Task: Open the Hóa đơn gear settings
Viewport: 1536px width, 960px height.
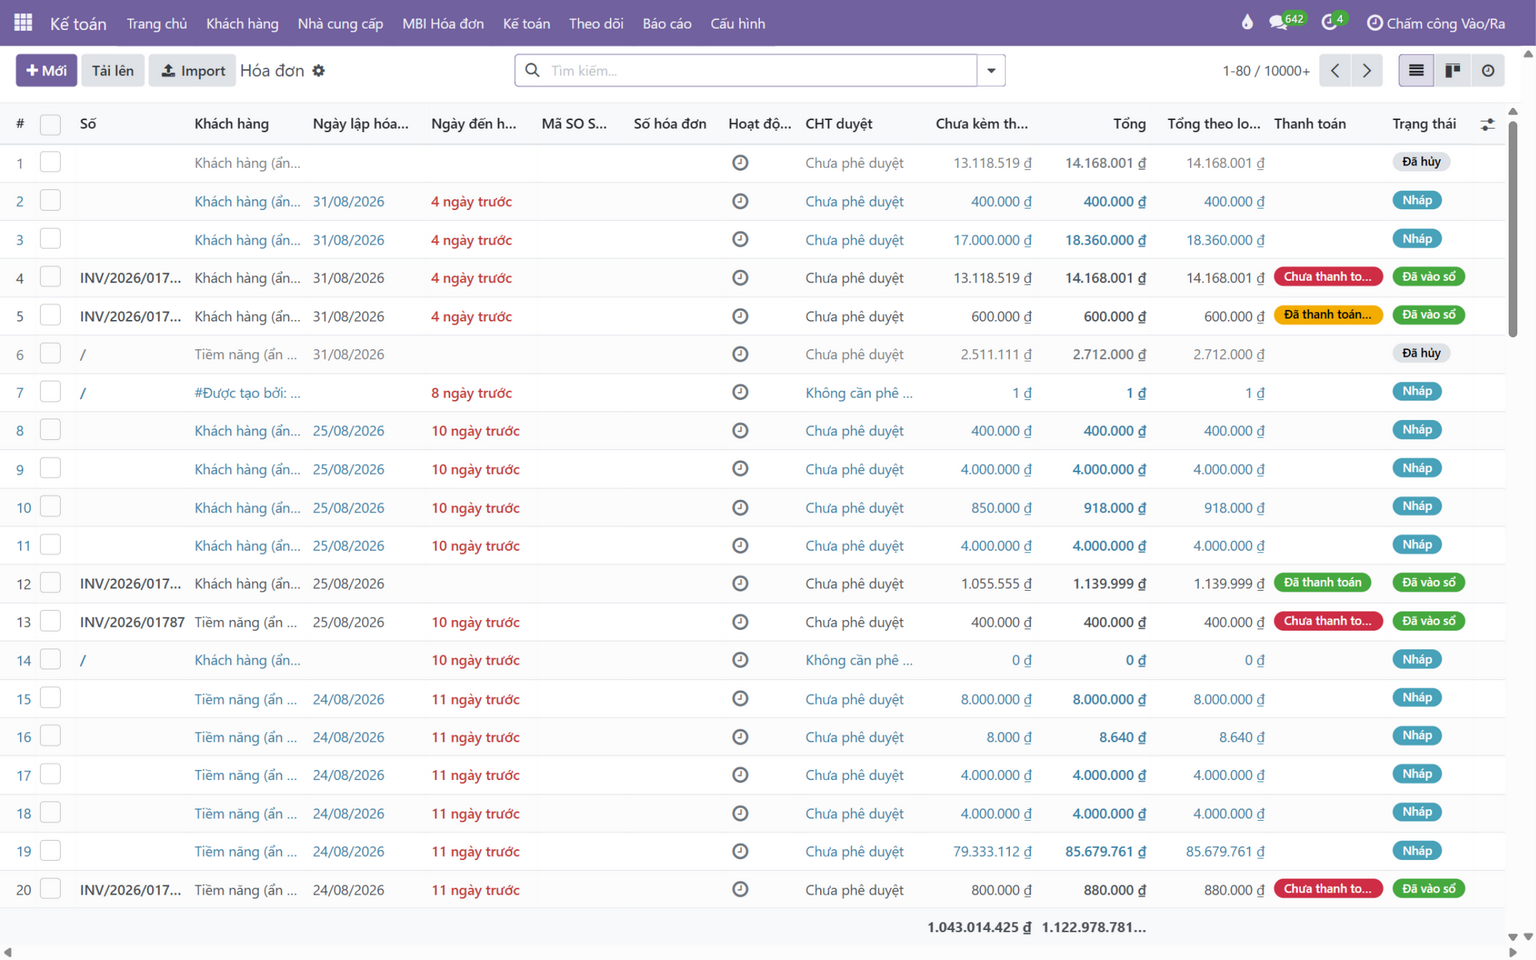Action: point(319,71)
